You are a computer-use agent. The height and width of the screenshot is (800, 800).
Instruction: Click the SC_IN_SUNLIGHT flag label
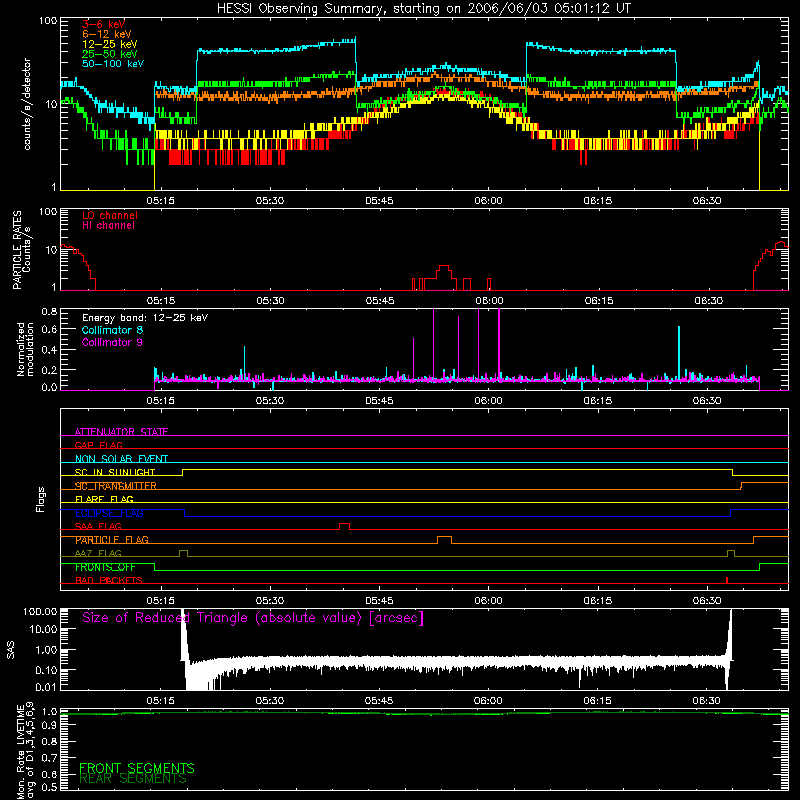115,472
